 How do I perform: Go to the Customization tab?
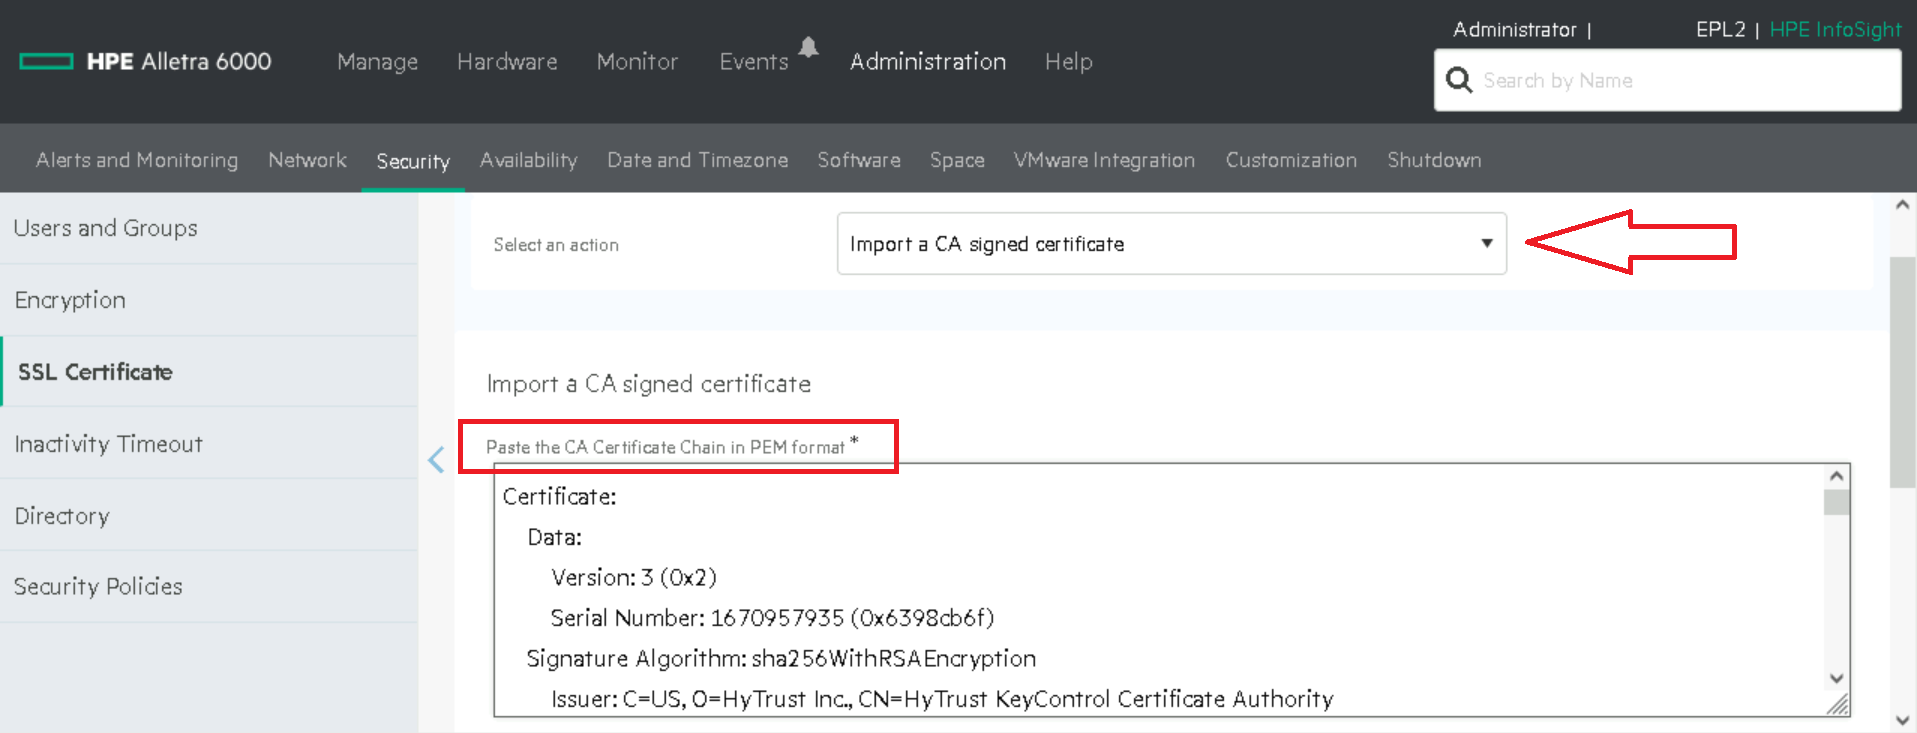pyautogui.click(x=1291, y=160)
